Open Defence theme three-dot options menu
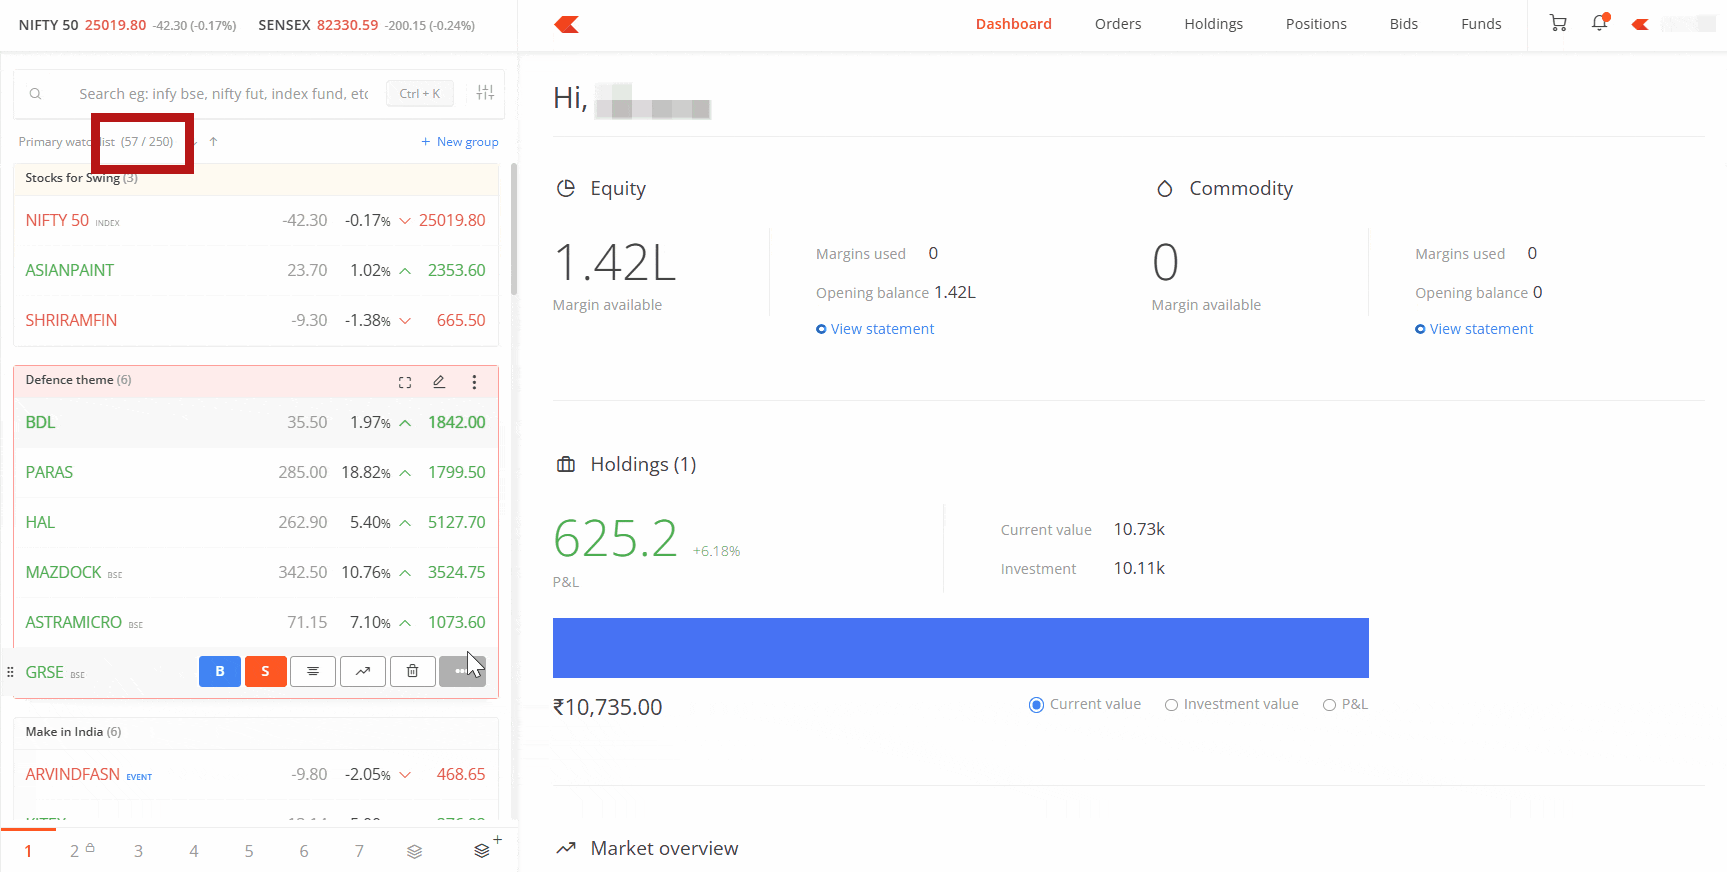The width and height of the screenshot is (1727, 872). [474, 382]
